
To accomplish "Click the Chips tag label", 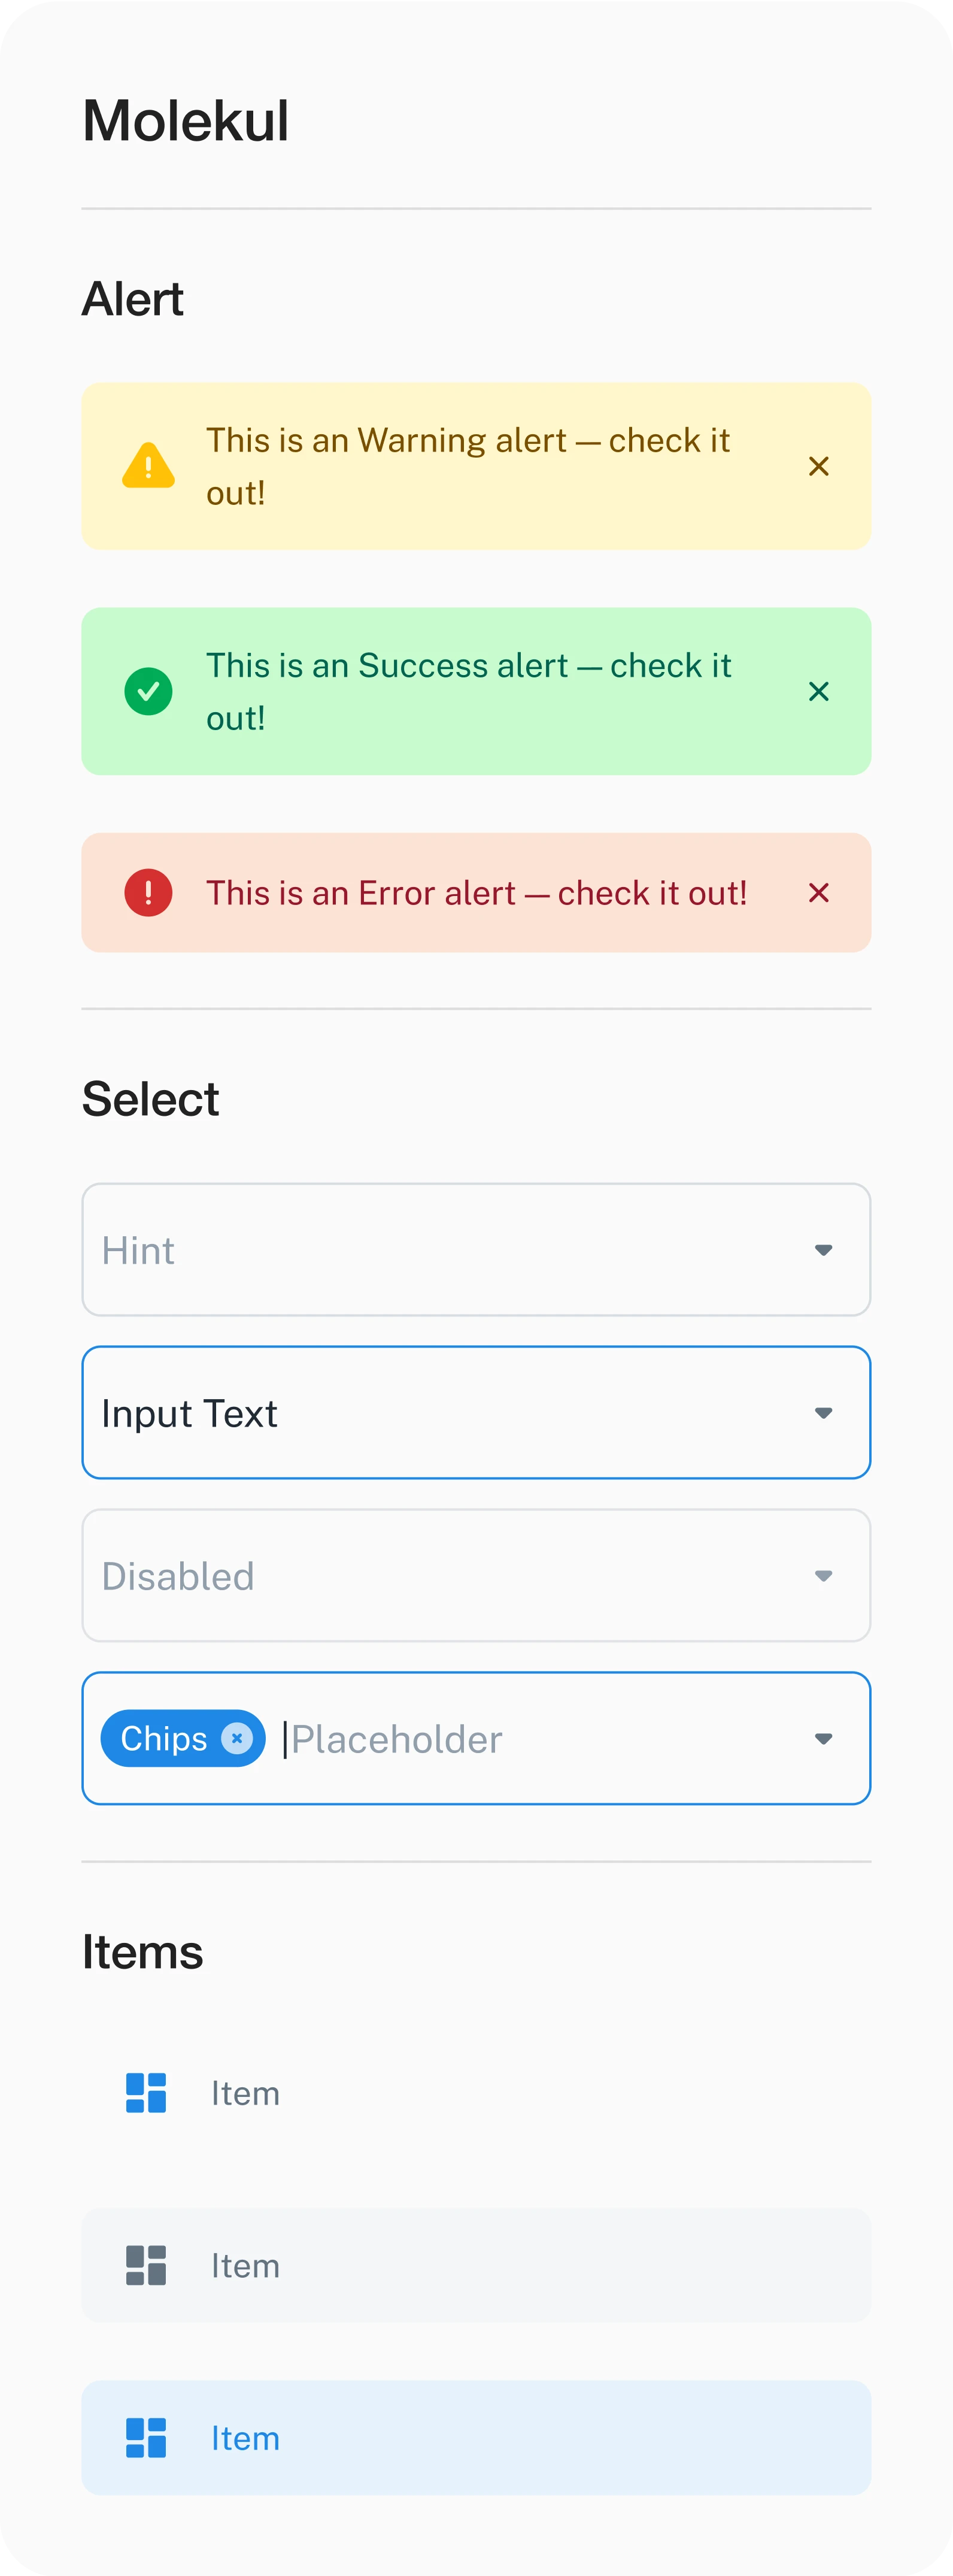I will point(164,1738).
